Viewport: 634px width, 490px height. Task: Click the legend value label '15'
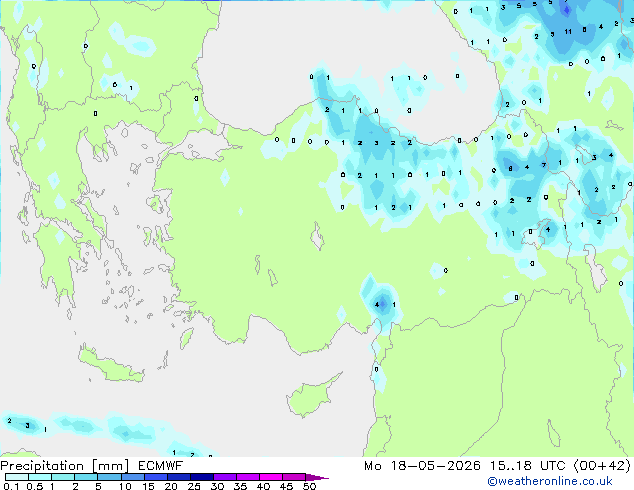[x=148, y=486]
